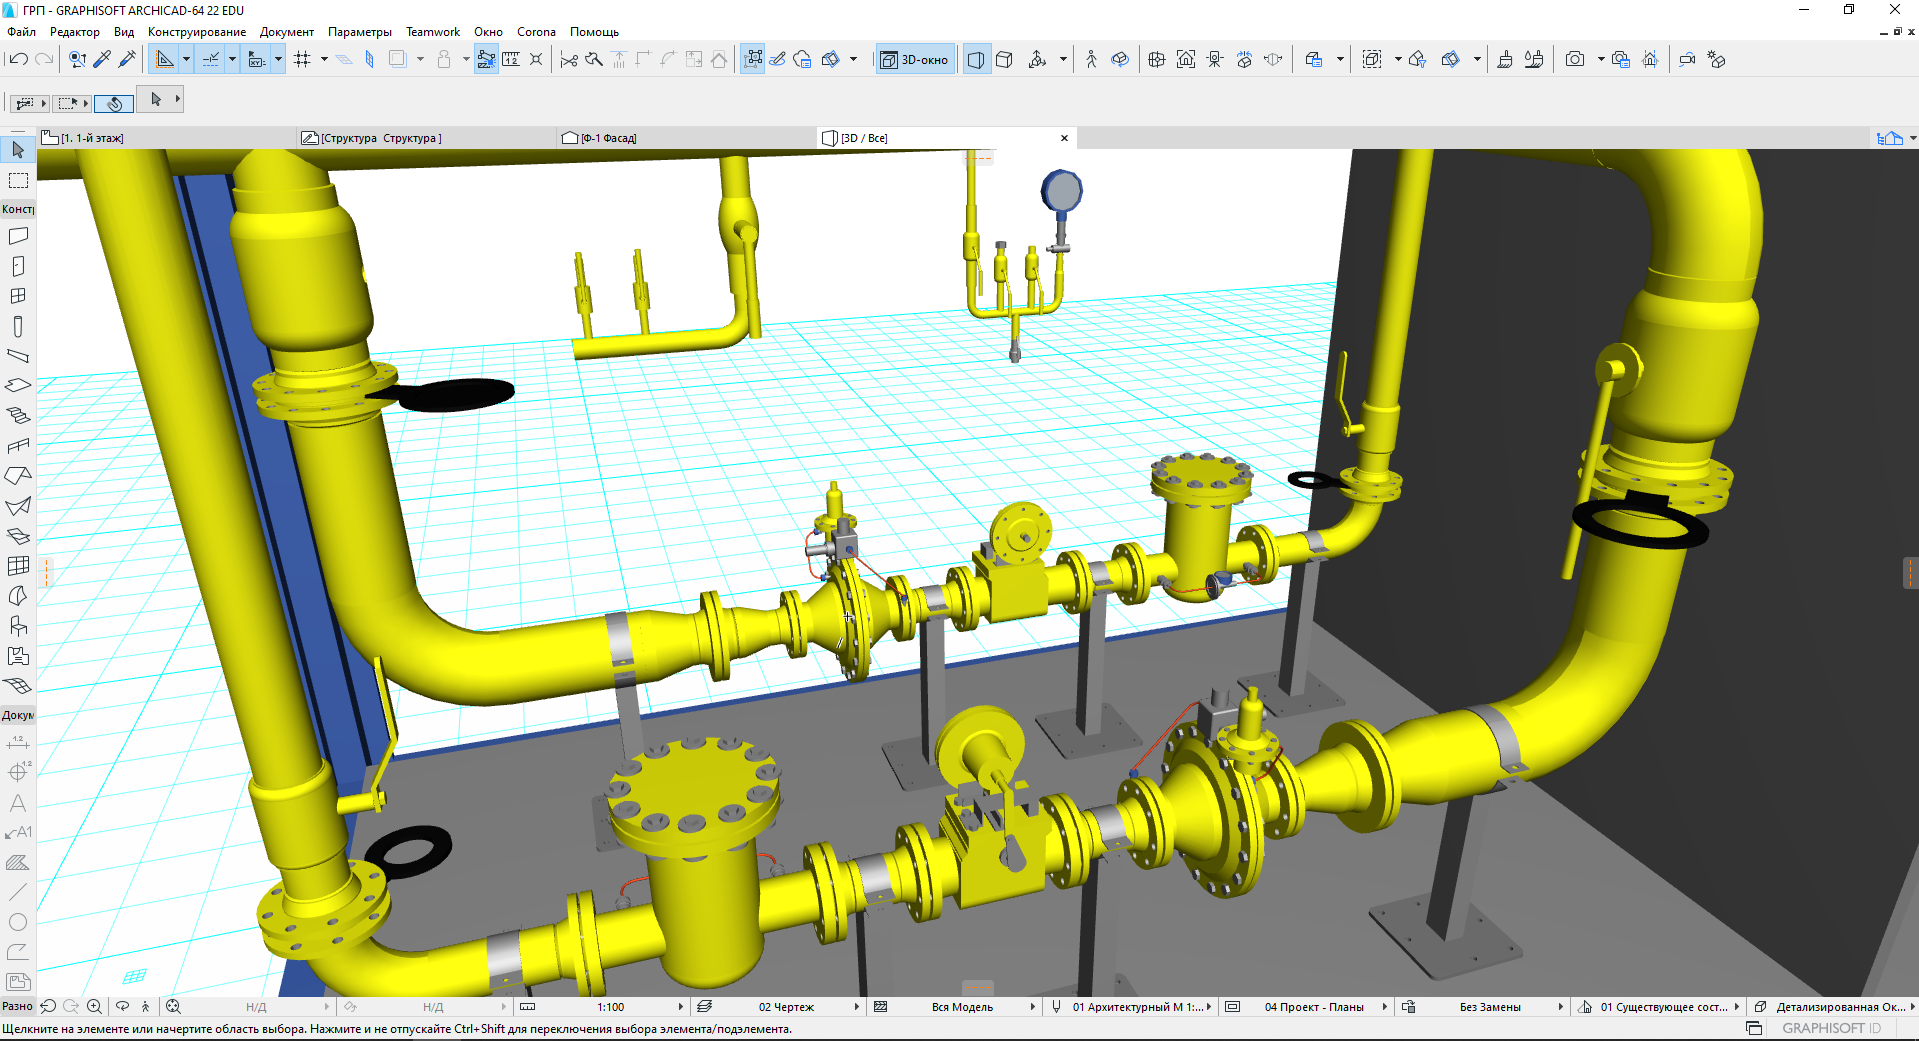
Task: Click the camera photo render icon
Action: (x=1575, y=59)
